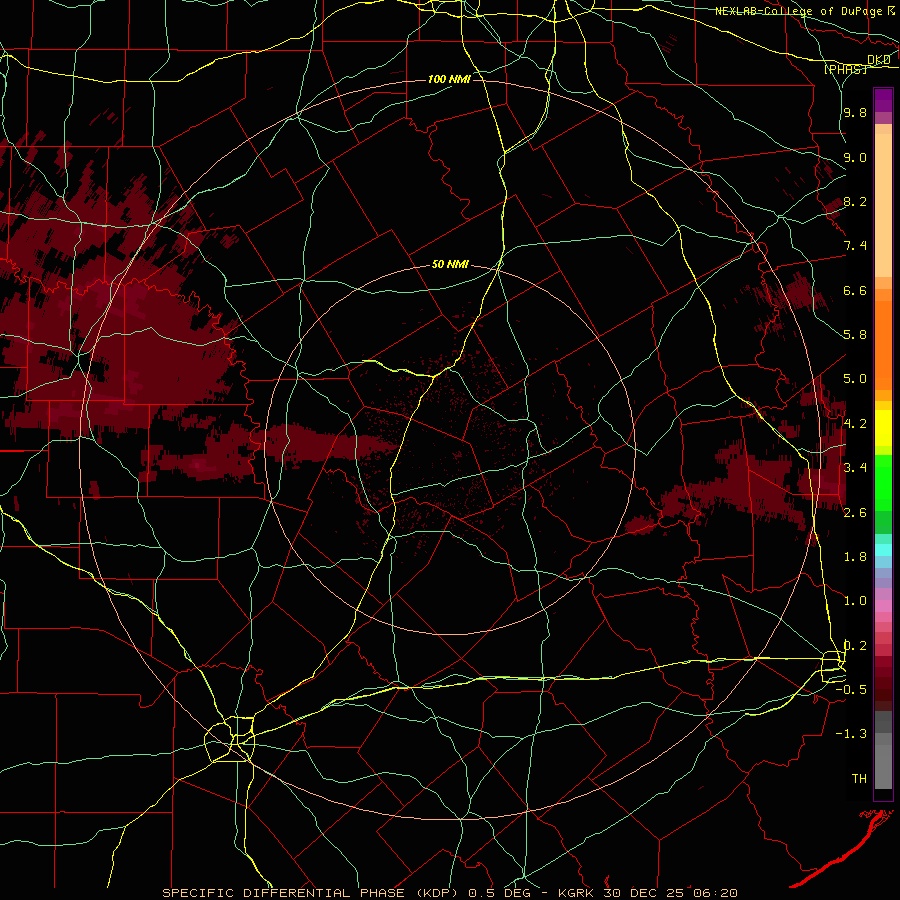This screenshot has width=900, height=900.
Task: Click the TH threshold label on the scale
Action: (859, 779)
